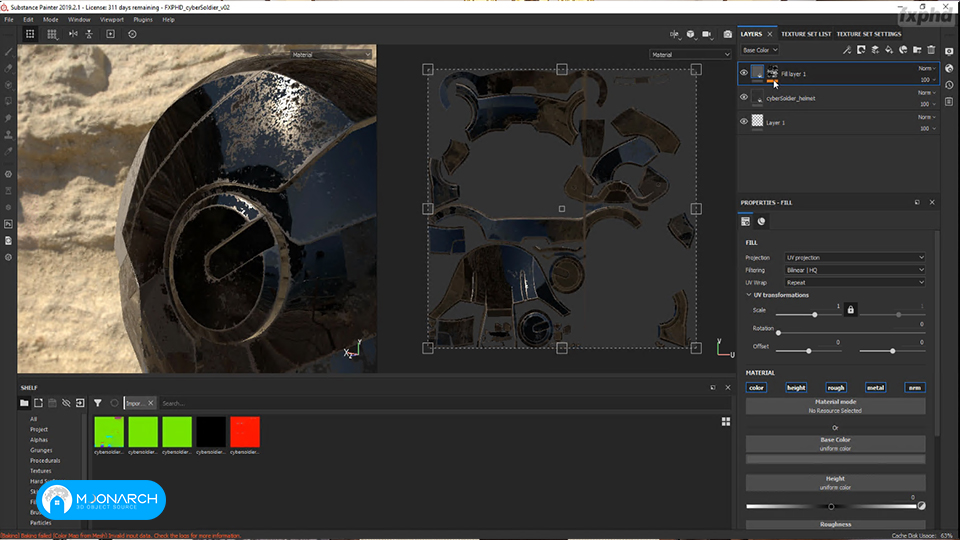Open History panel clock icon
The height and width of the screenshot is (540, 960).
pyautogui.click(x=949, y=85)
